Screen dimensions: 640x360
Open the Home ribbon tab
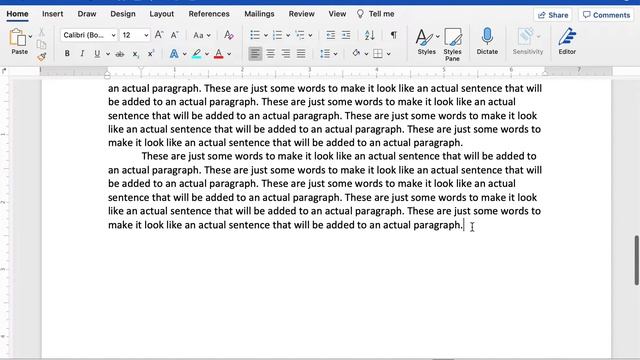pyautogui.click(x=17, y=14)
